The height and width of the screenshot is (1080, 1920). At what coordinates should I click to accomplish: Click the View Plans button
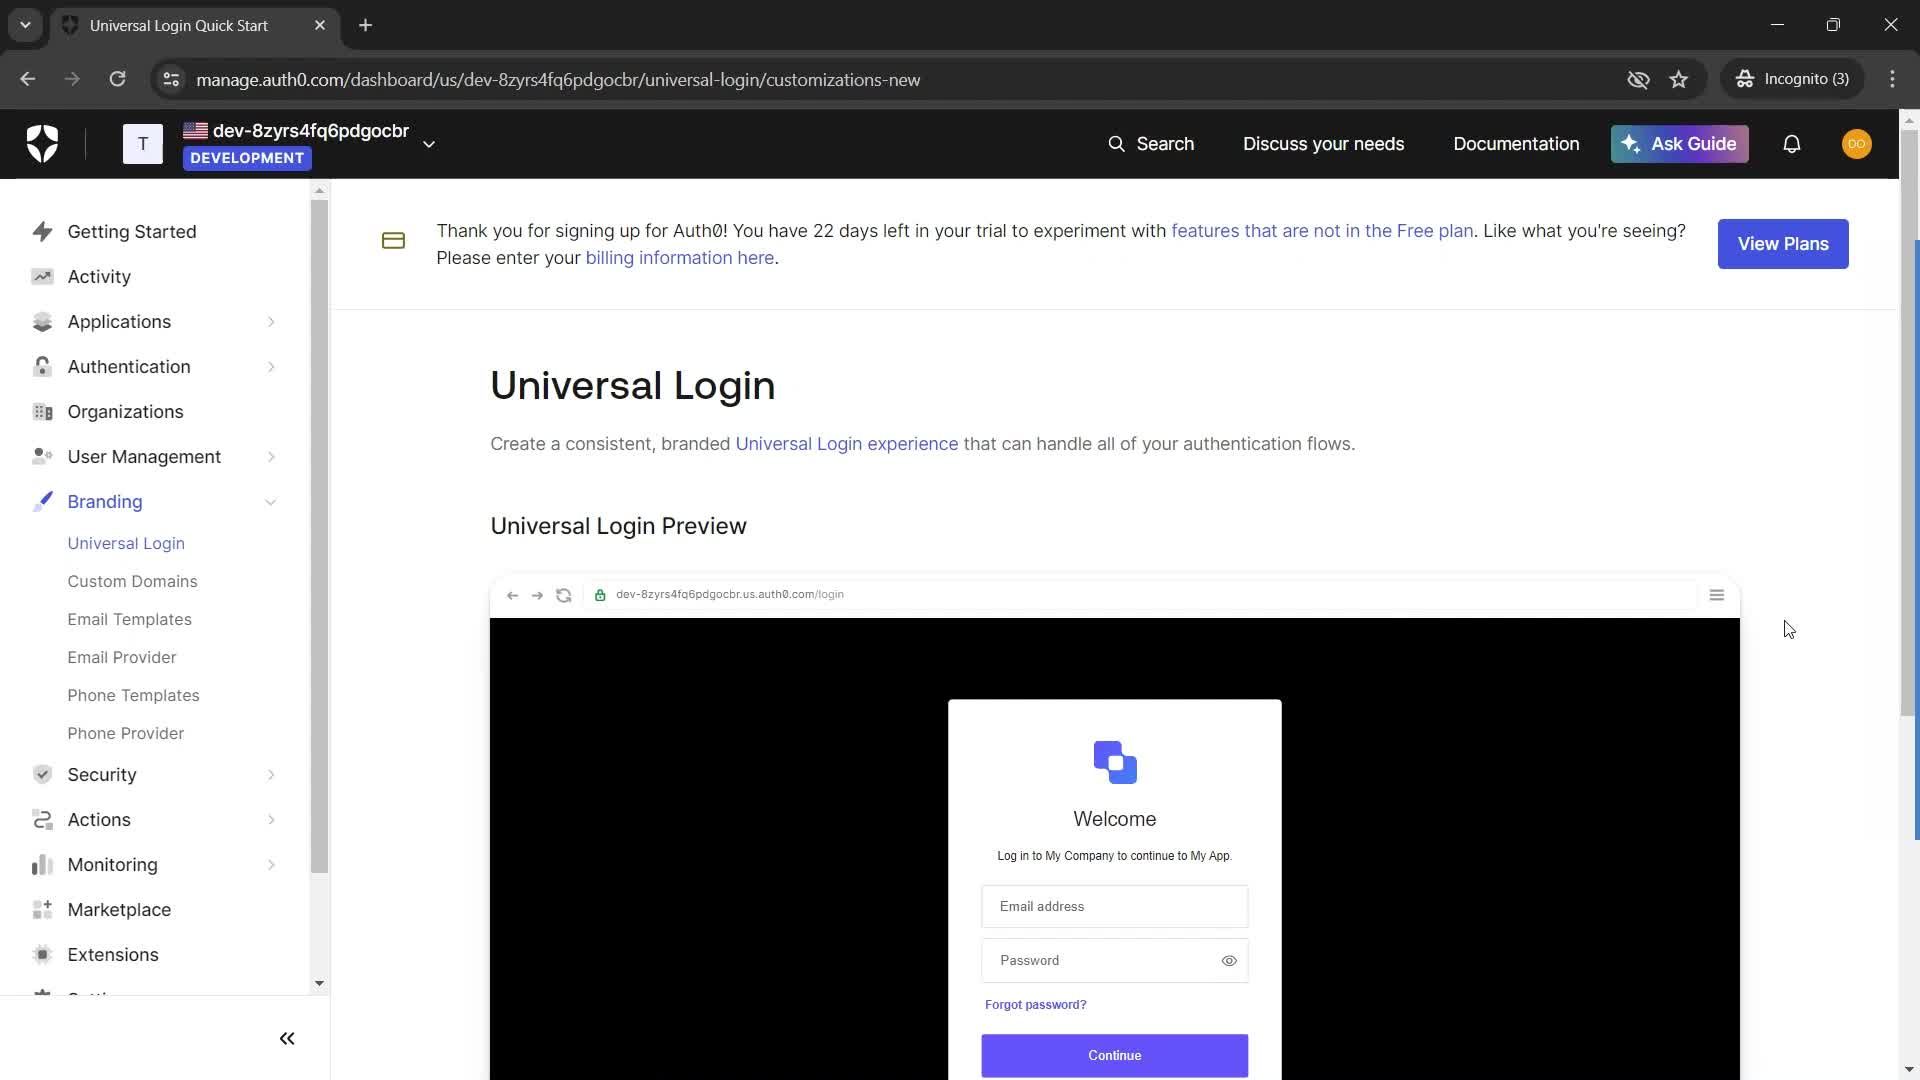tap(1783, 244)
